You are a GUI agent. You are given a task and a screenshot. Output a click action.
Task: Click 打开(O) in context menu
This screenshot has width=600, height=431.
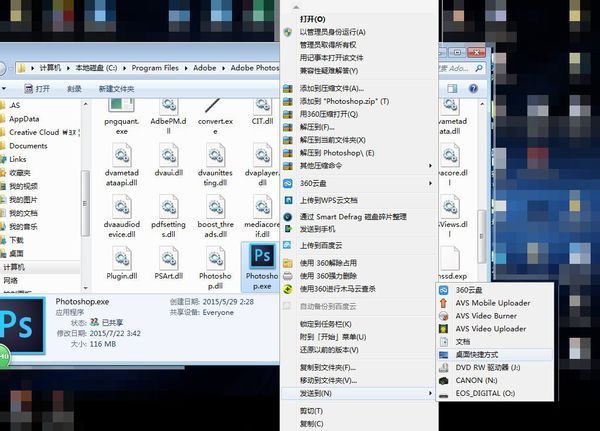359,19
